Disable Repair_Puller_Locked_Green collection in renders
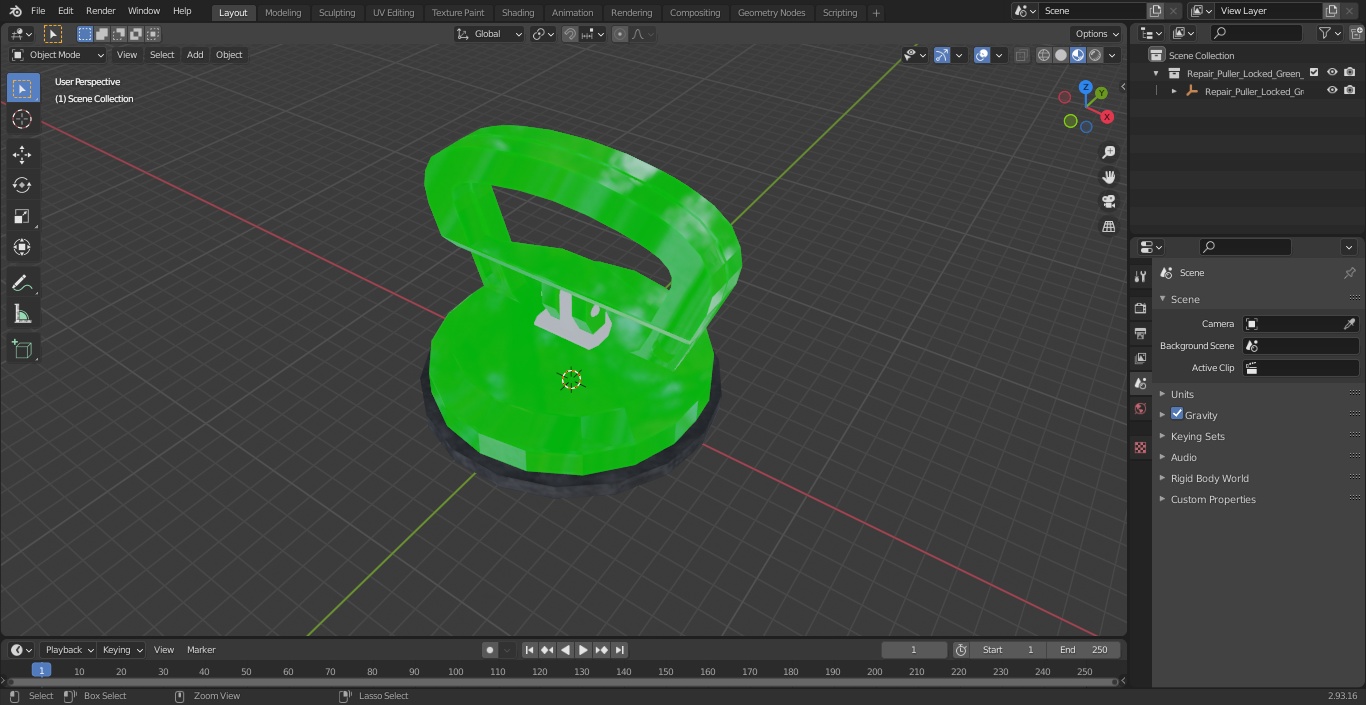The width and height of the screenshot is (1366, 705). coord(1350,73)
